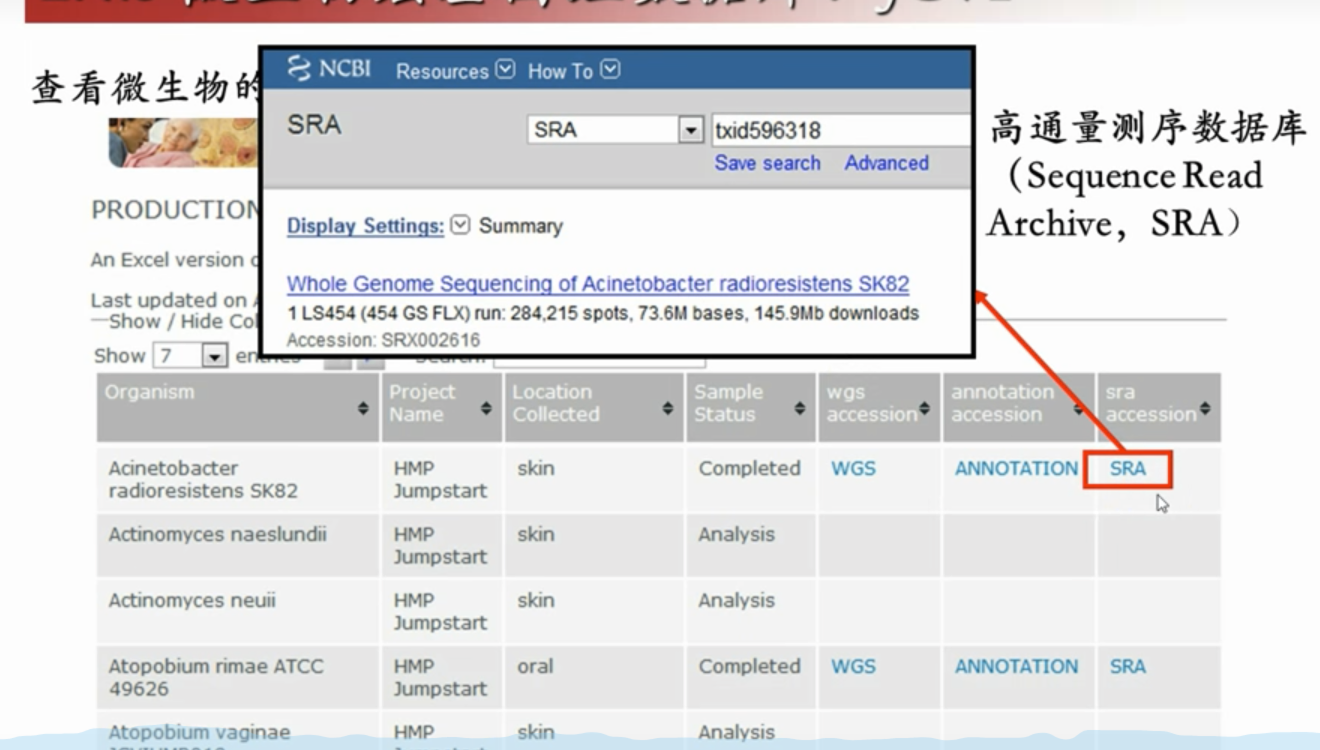Select oral location cell for Atopobium rimae
This screenshot has width=1320, height=750.
click(594, 677)
